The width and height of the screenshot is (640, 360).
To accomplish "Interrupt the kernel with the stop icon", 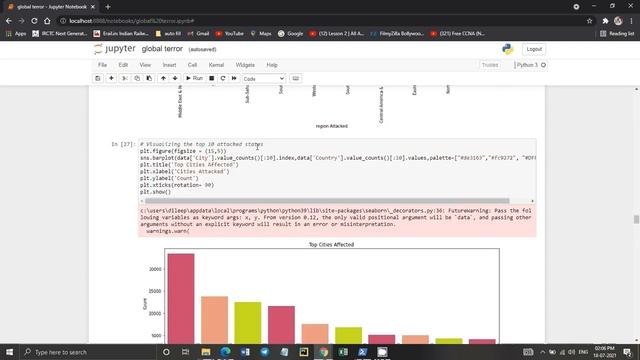I will pos(211,78).
